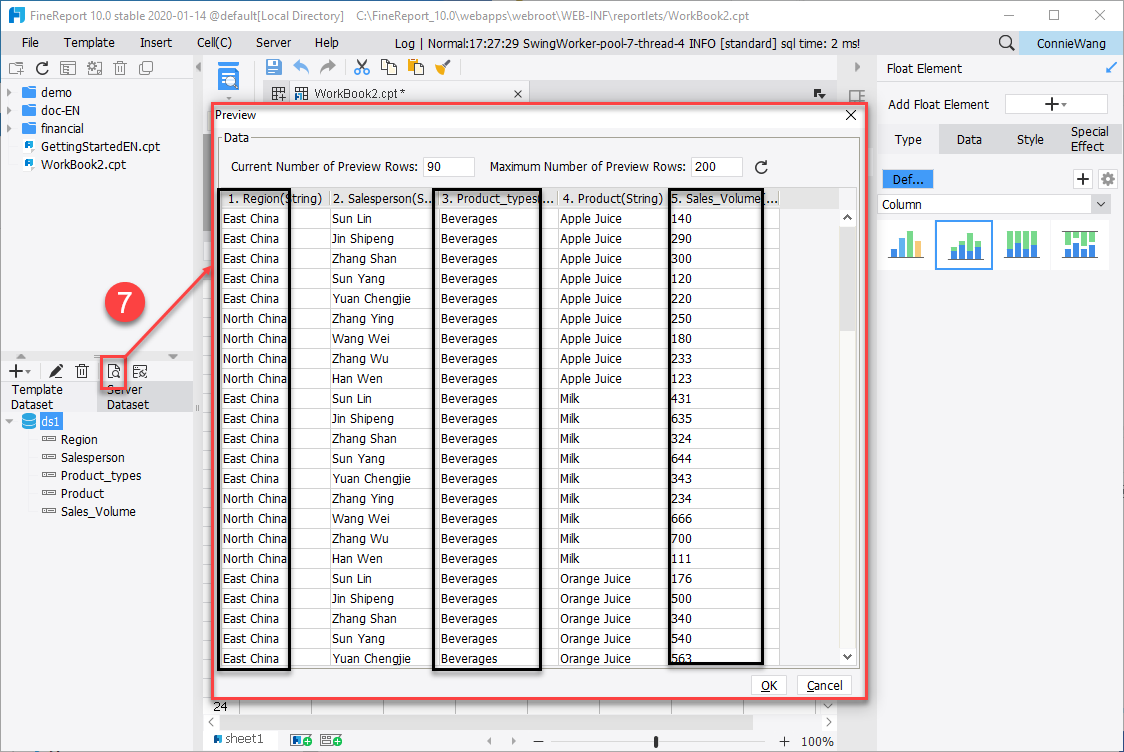This screenshot has width=1124, height=752.
Task: Click the Def... chart button
Action: pos(908,179)
